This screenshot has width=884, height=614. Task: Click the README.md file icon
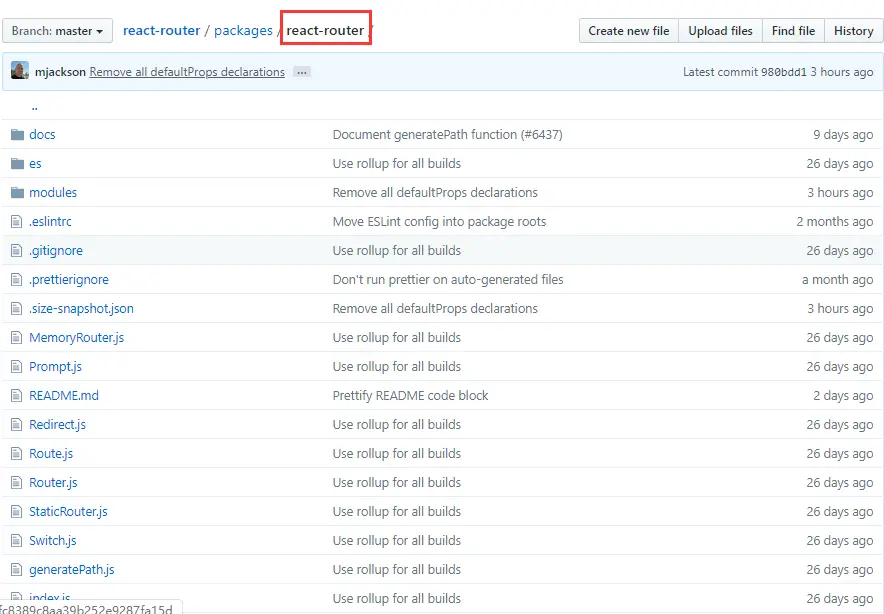click(x=17, y=396)
